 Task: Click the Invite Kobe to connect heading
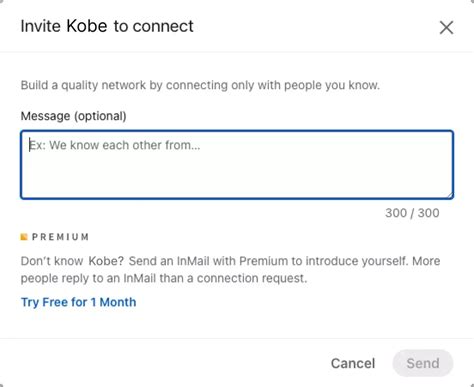click(x=107, y=26)
